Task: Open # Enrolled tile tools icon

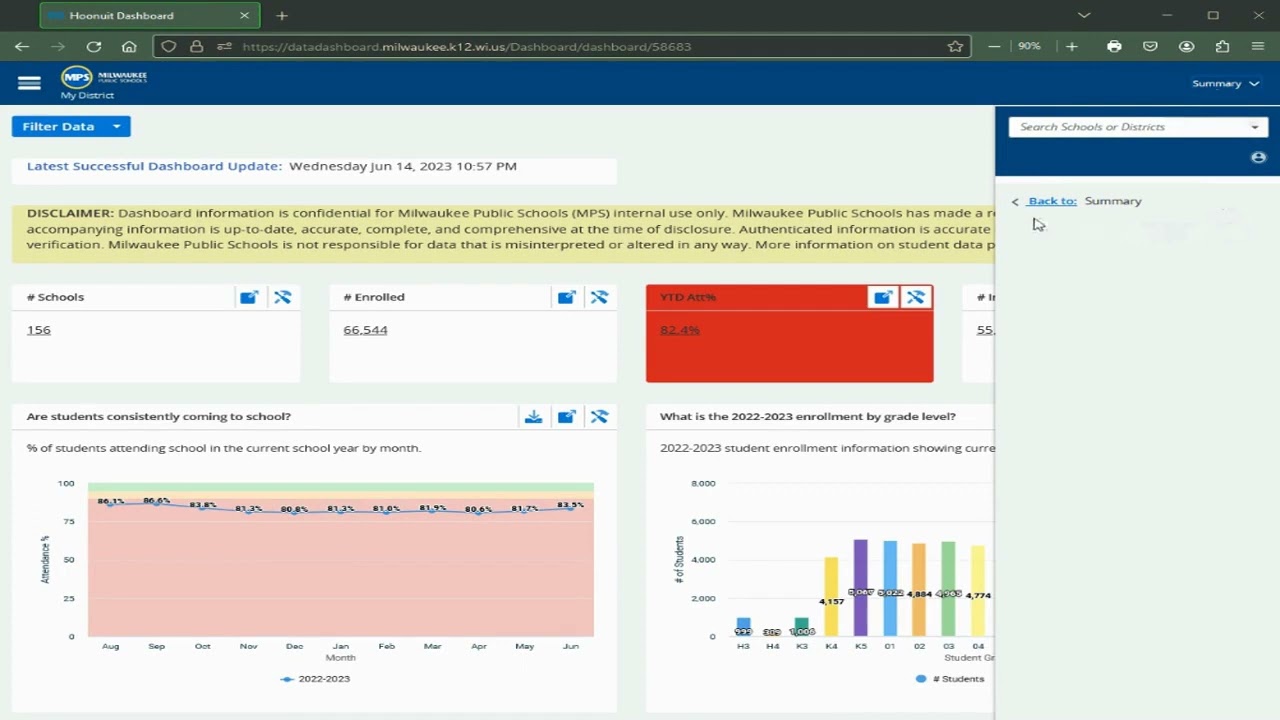Action: tap(599, 297)
